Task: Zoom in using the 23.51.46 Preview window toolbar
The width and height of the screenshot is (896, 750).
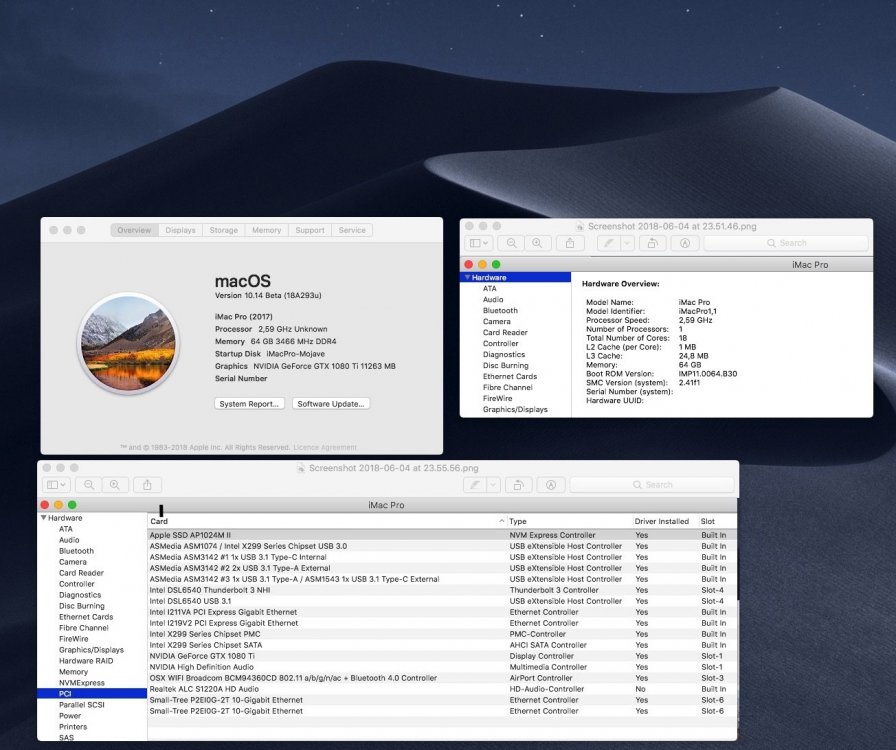Action: pos(537,243)
